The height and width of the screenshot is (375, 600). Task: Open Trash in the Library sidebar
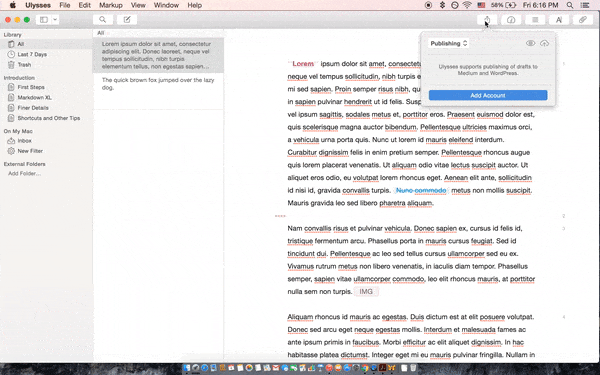(46, 65)
